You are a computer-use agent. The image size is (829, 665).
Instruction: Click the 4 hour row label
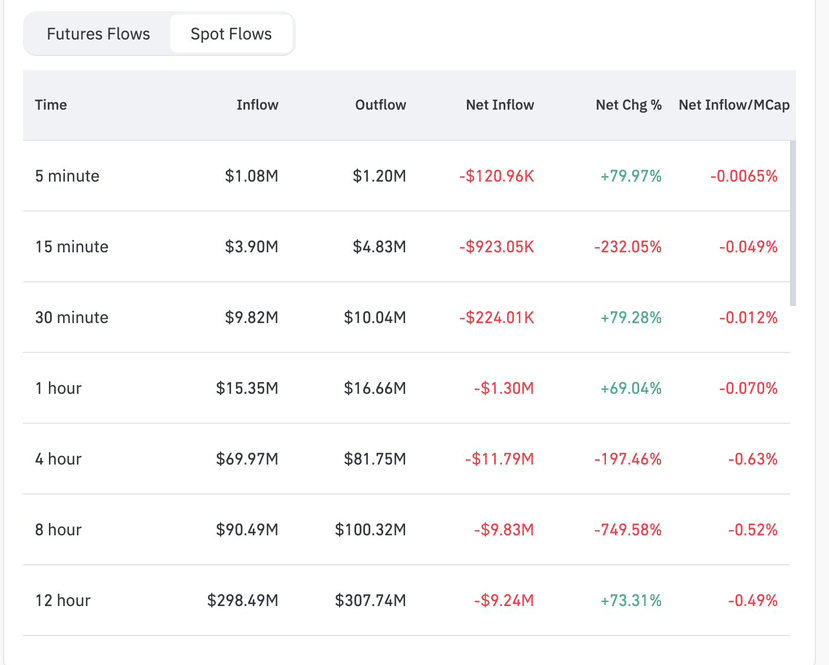tap(58, 459)
